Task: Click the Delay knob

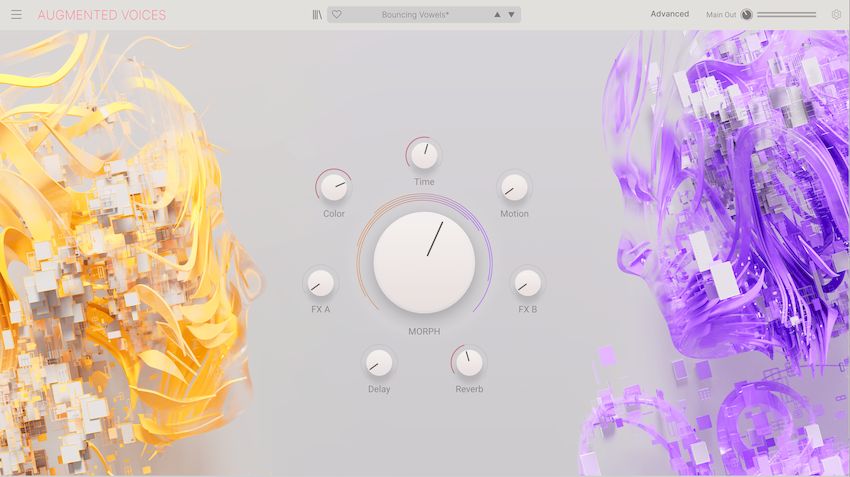Action: point(379,363)
